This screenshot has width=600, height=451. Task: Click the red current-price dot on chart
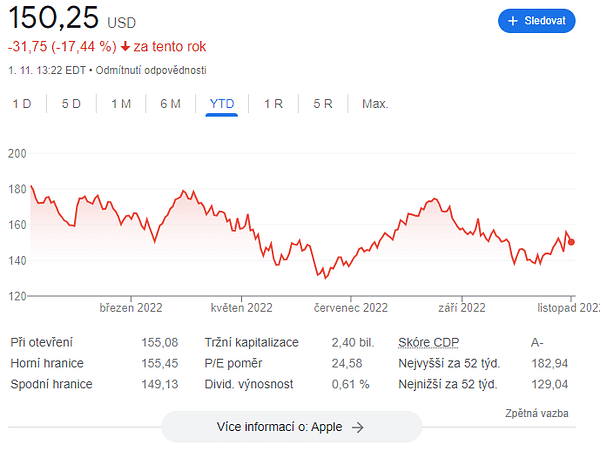(571, 242)
